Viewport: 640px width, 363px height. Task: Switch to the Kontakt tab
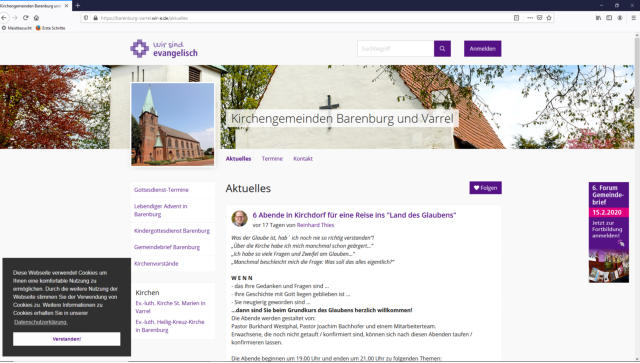click(303, 158)
